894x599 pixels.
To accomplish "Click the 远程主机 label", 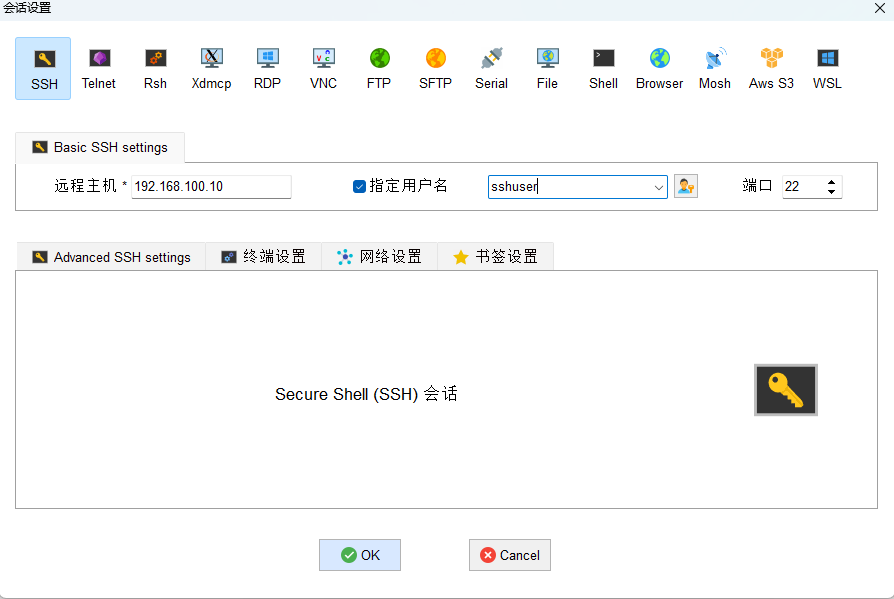I will click(85, 186).
